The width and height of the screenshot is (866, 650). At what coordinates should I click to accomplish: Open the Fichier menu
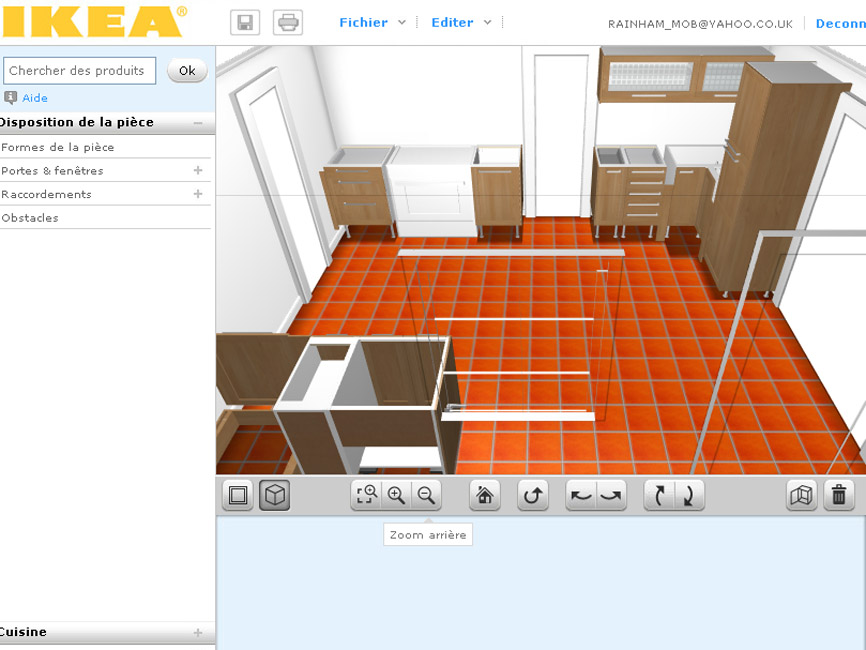coord(364,21)
